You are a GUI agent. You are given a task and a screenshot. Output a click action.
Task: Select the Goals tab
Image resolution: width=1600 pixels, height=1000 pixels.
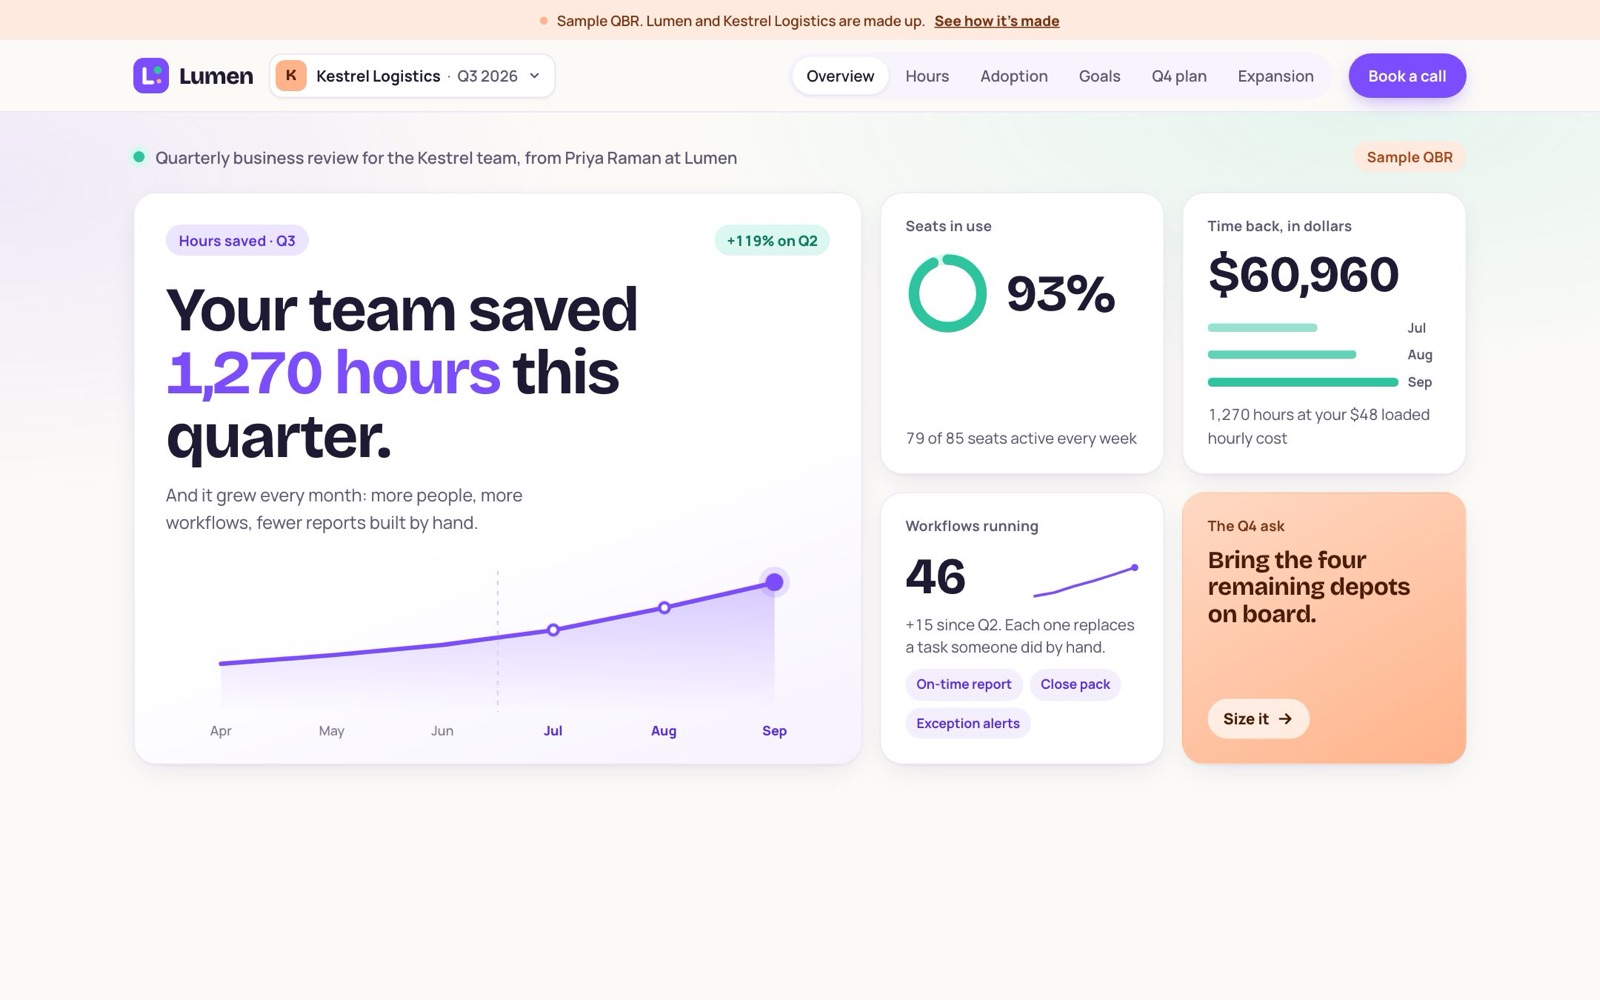[1099, 76]
